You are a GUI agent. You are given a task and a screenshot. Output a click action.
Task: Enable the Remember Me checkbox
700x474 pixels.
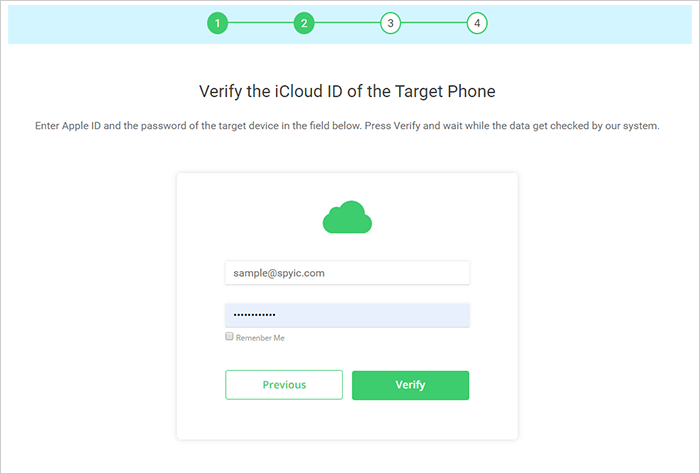(229, 337)
